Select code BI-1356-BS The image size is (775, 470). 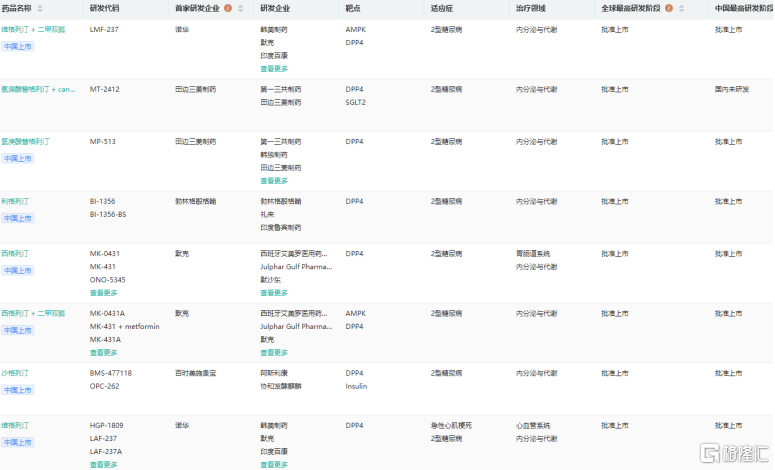pos(108,214)
